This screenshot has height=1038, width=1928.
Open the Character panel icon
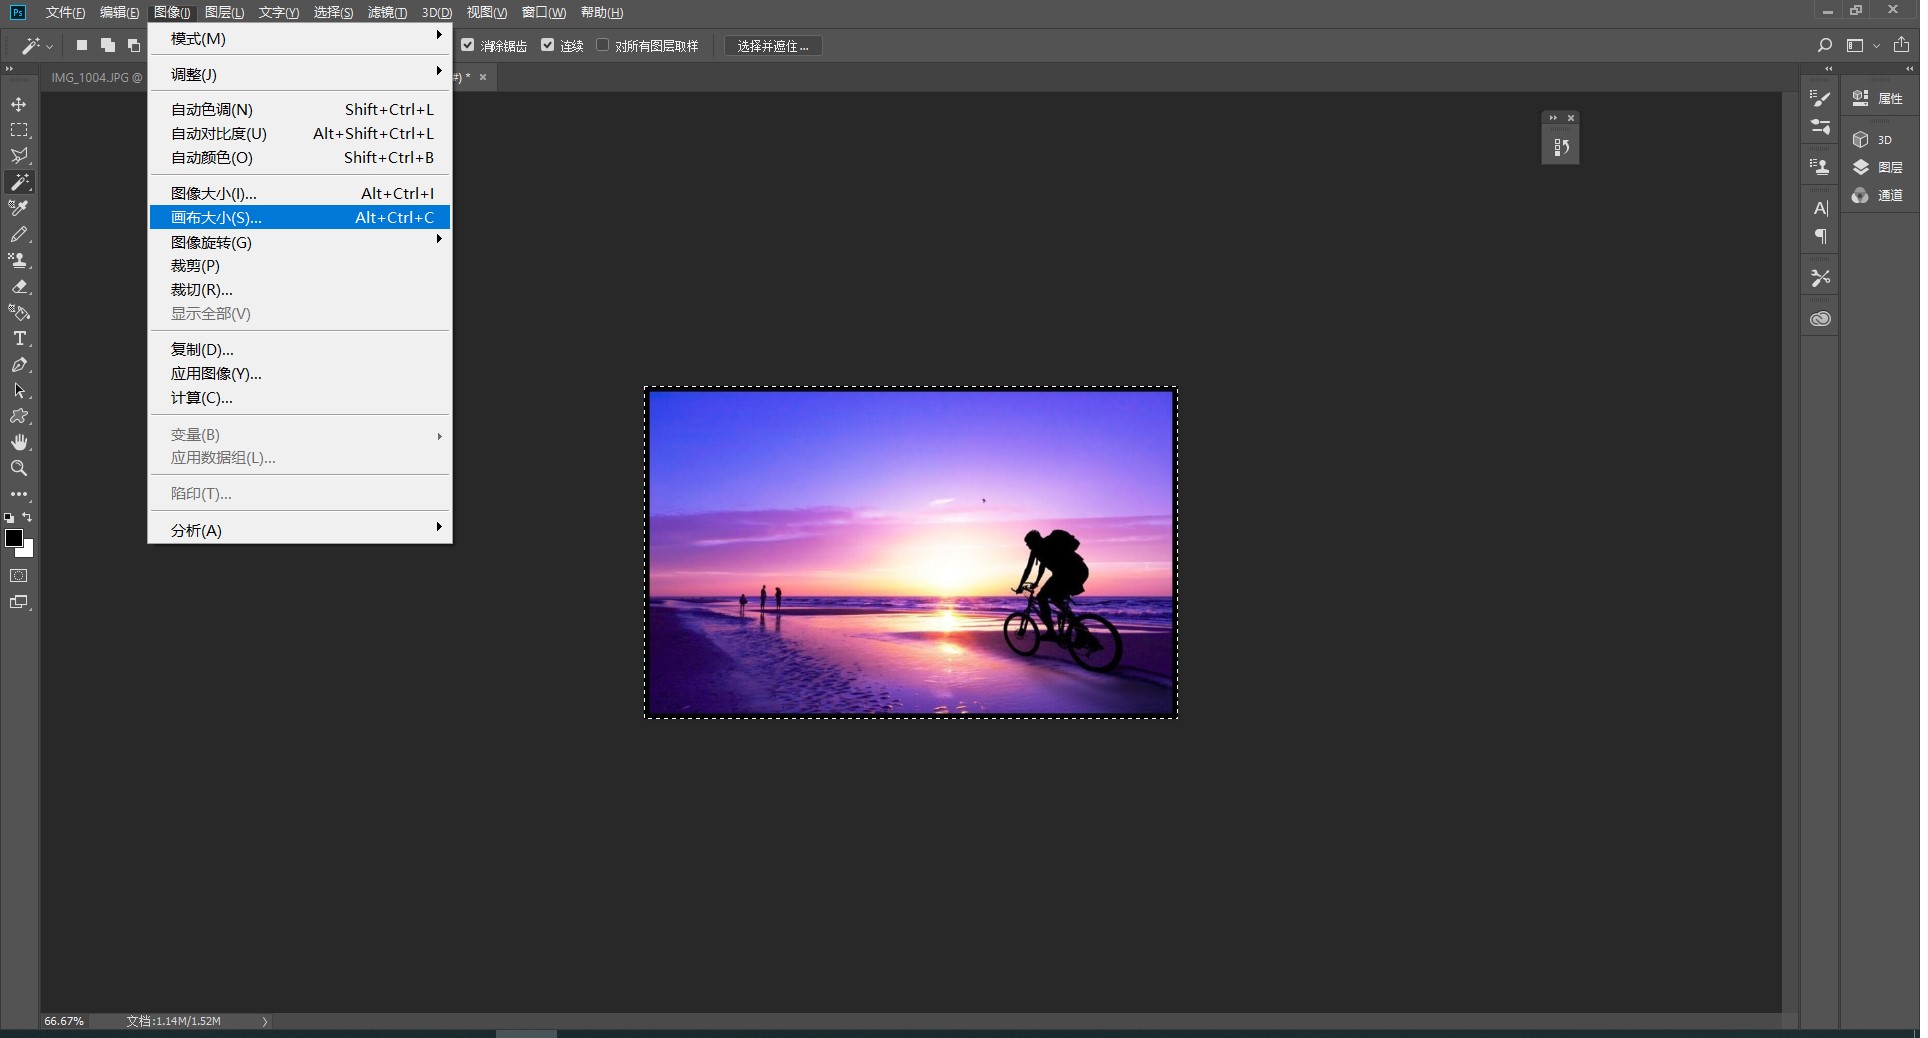point(1820,208)
